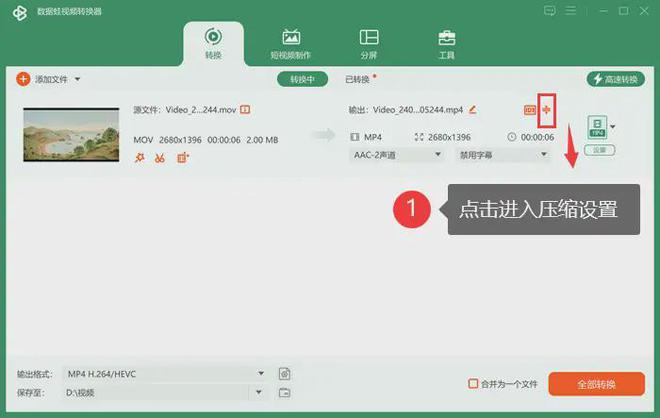This screenshot has height=418, width=660.
Task: Open compression settings icon
Action: click(546, 110)
